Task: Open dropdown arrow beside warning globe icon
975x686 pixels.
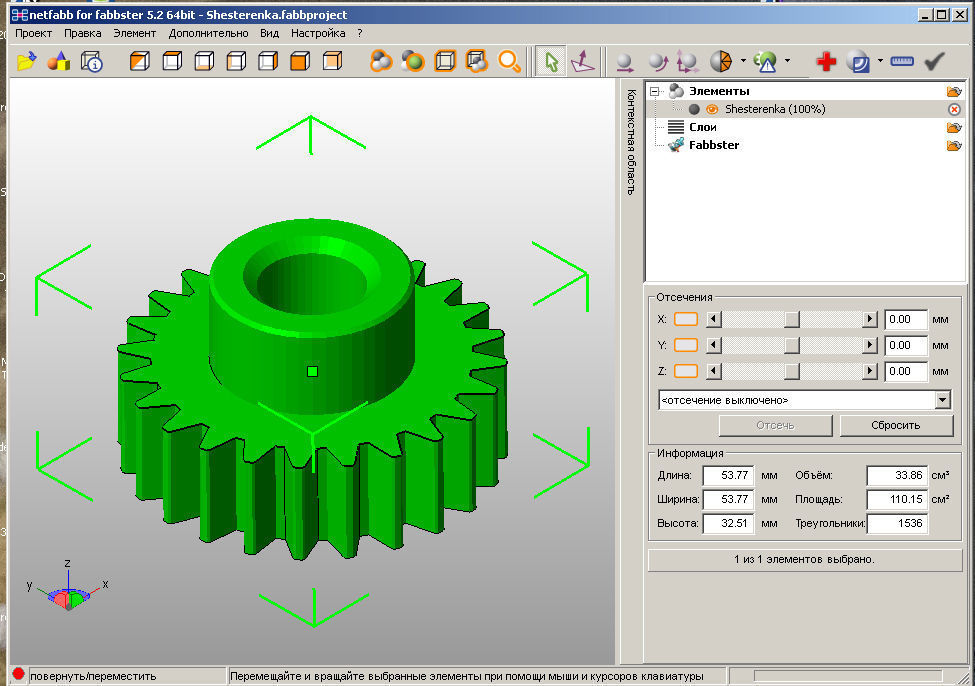Action: tap(787, 61)
